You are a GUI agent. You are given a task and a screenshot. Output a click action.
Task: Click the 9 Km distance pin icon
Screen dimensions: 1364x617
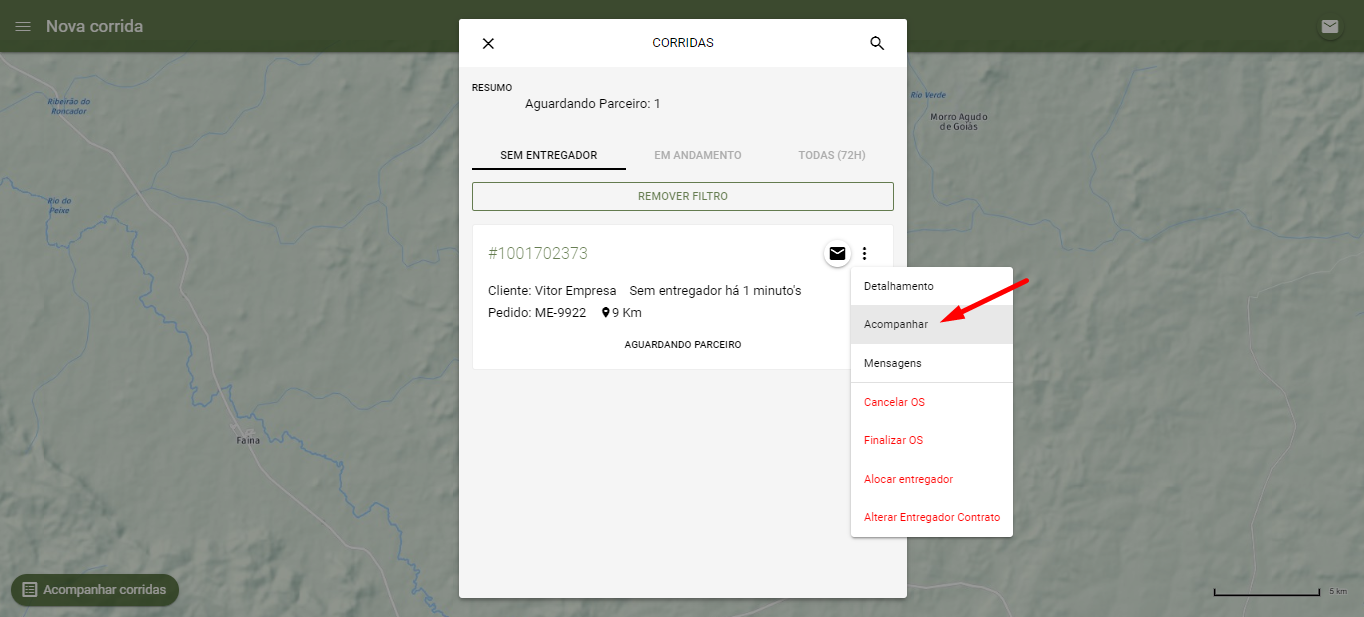click(x=605, y=313)
